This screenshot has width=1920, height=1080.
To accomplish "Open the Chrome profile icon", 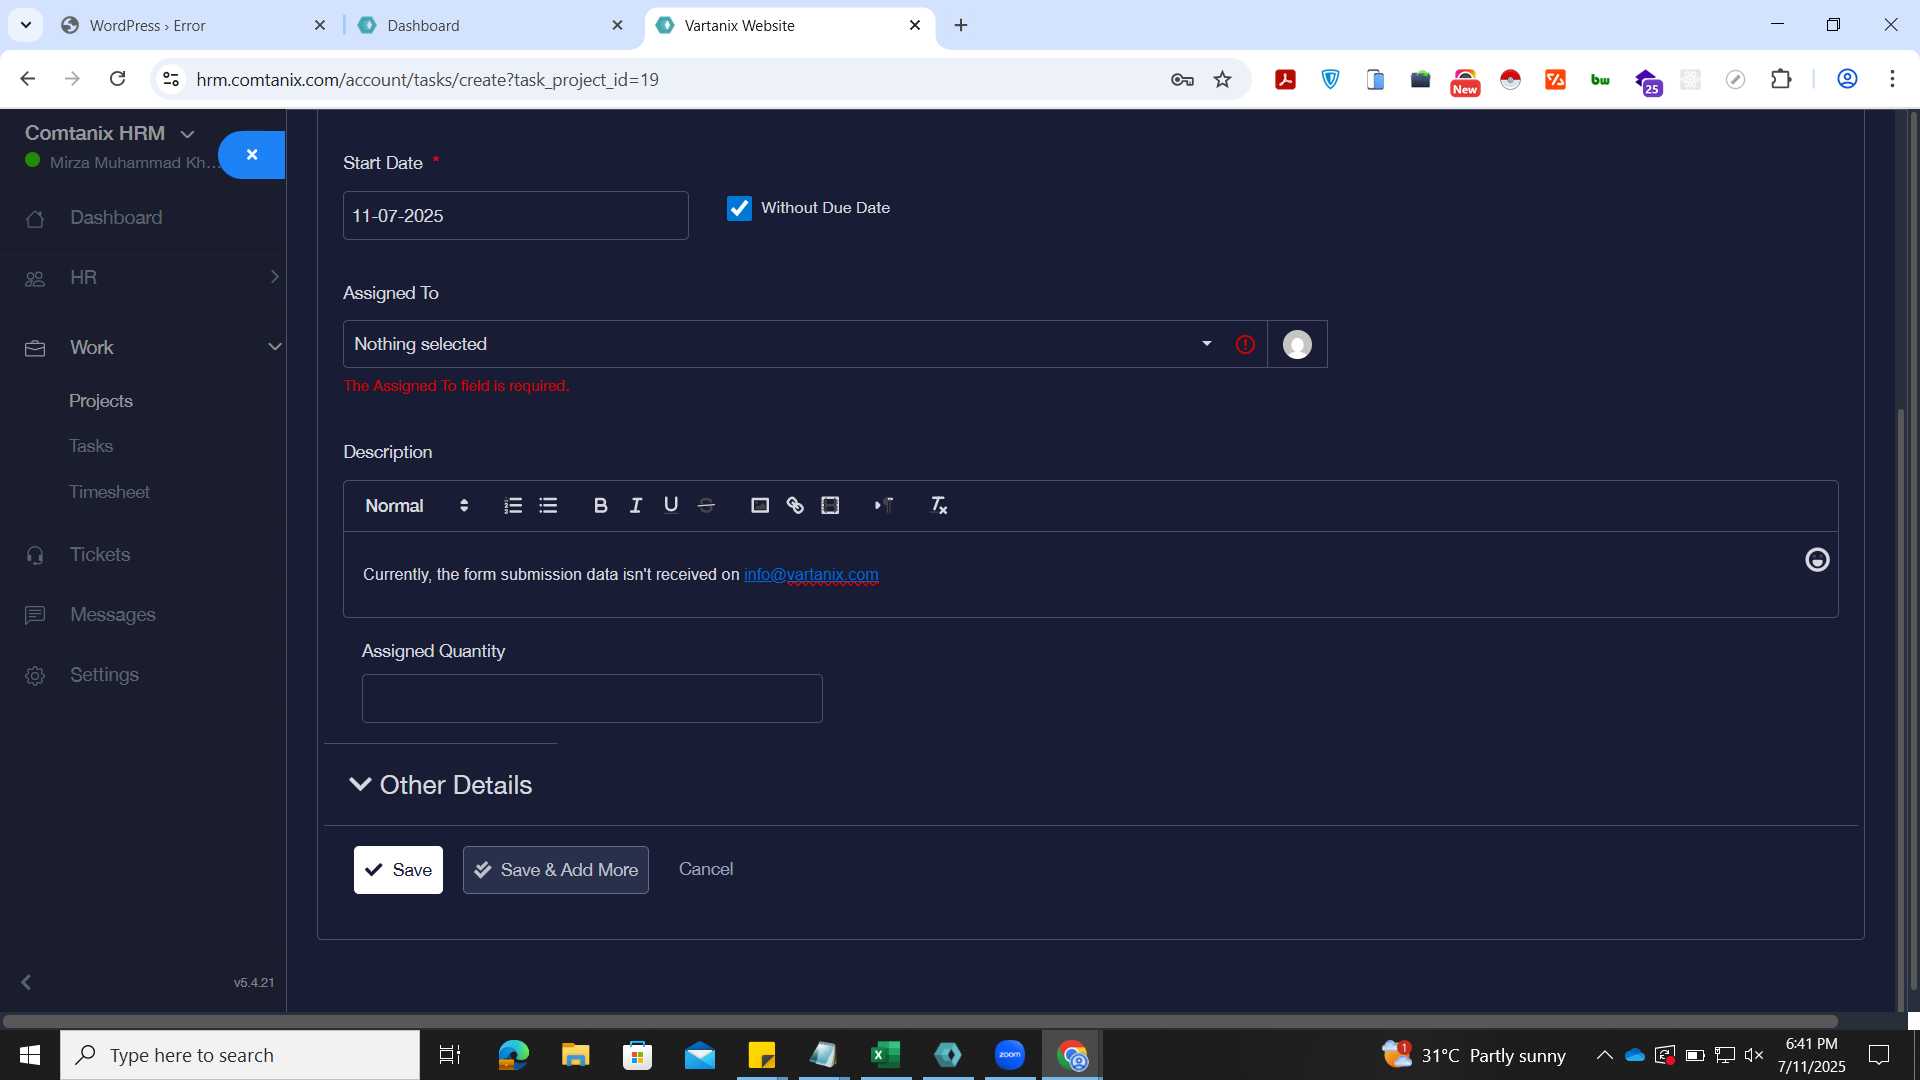I will point(1847,79).
